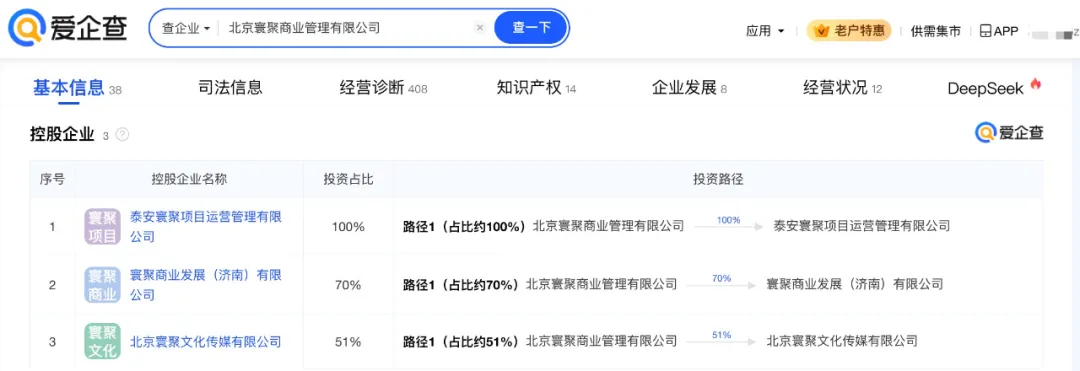Click the 寰聚项目 company logo thumbnail
Viewport: 1080px width, 371px height.
point(103,226)
